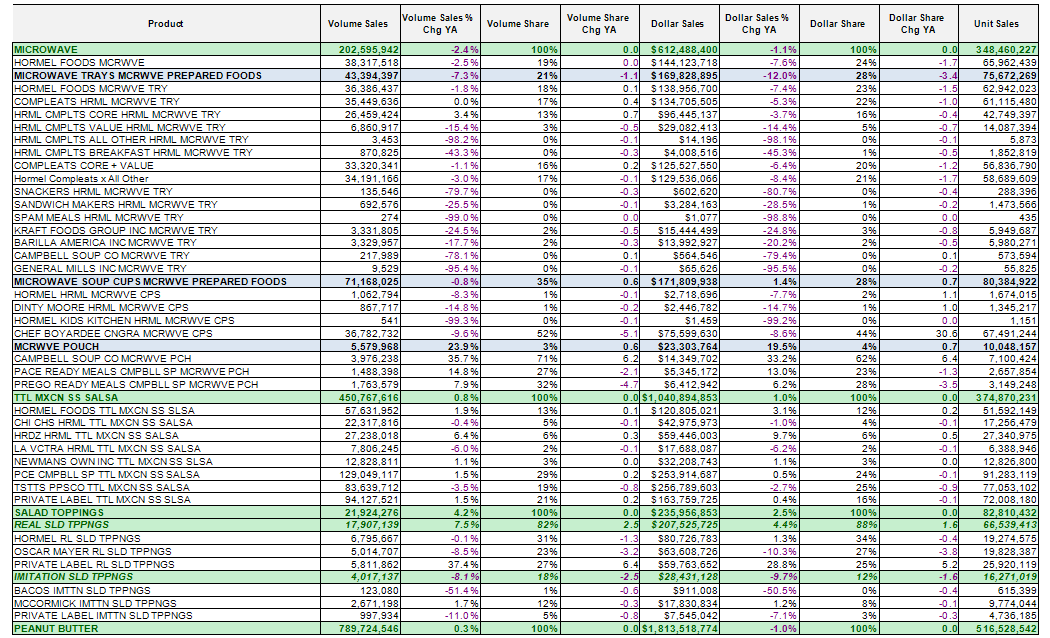Click the REAL SLD TPPNGS subcategory label
The width and height of the screenshot is (1050, 638).
click(x=60, y=524)
